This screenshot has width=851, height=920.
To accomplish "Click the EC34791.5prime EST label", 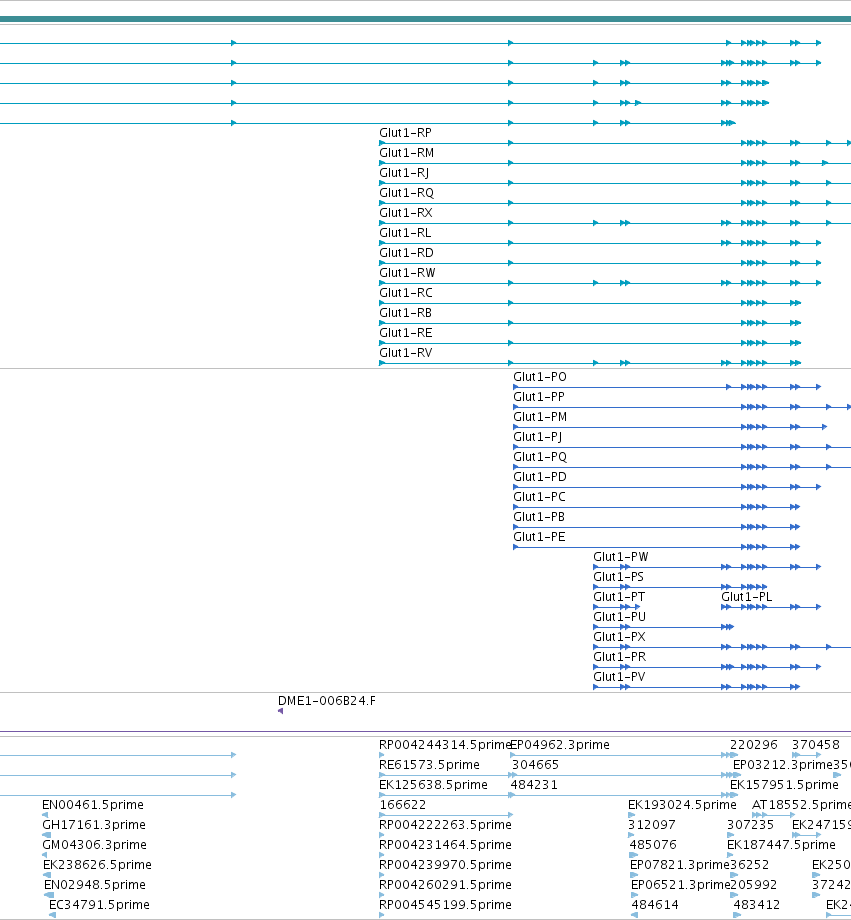I will (99, 904).
